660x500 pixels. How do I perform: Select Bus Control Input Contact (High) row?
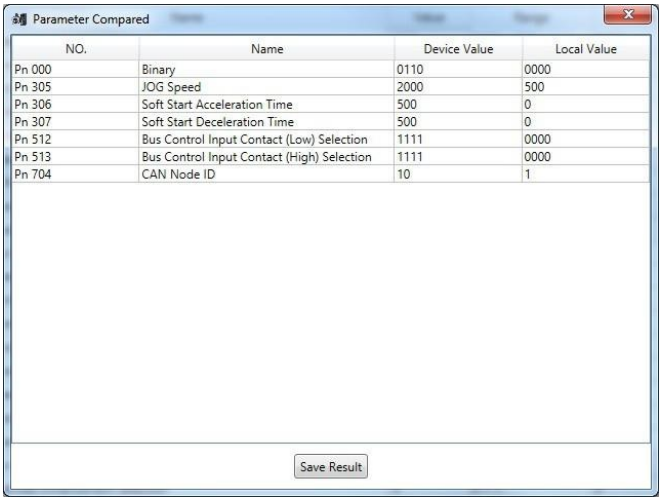point(331,157)
